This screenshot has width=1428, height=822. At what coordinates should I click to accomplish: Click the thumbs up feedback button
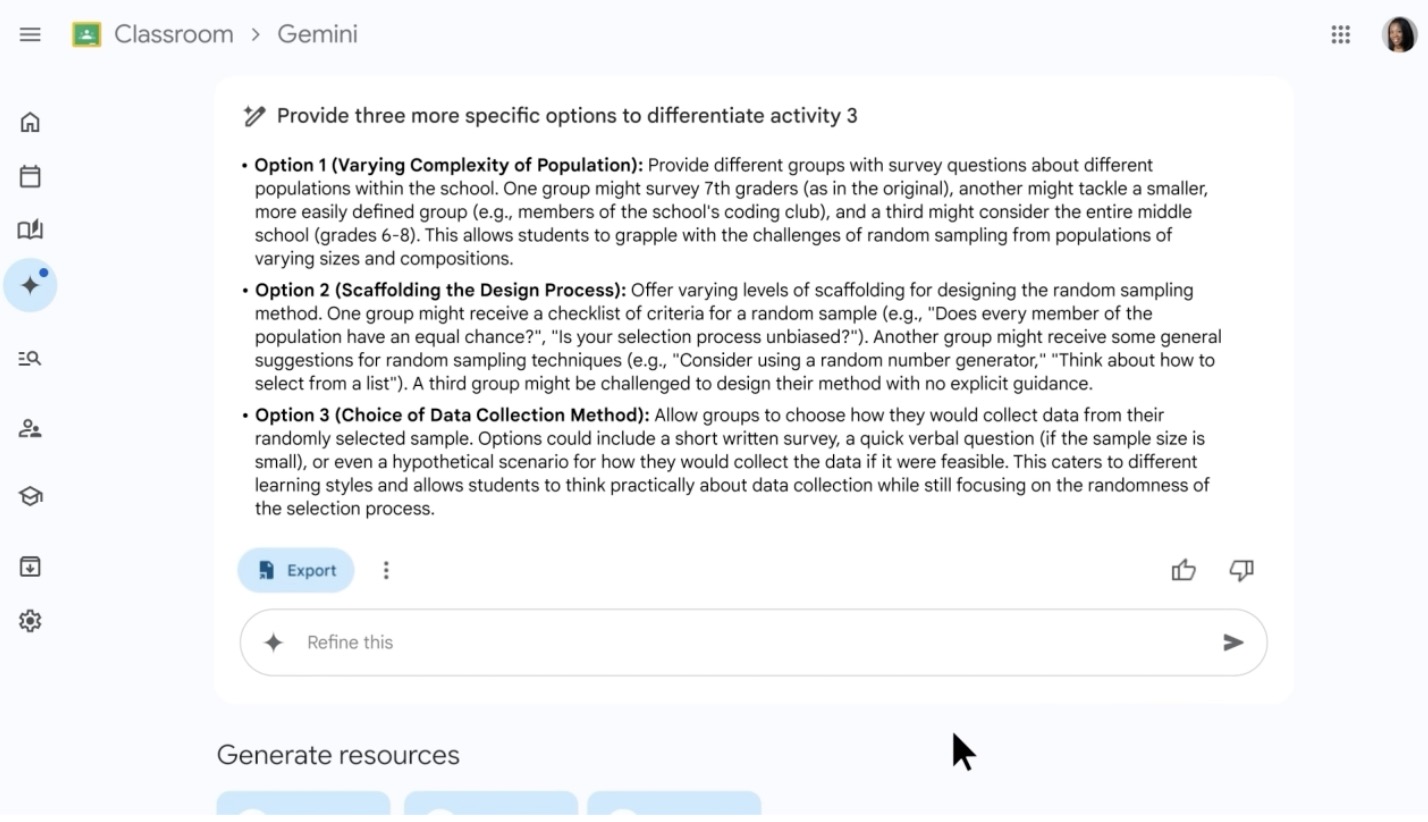click(x=1184, y=570)
